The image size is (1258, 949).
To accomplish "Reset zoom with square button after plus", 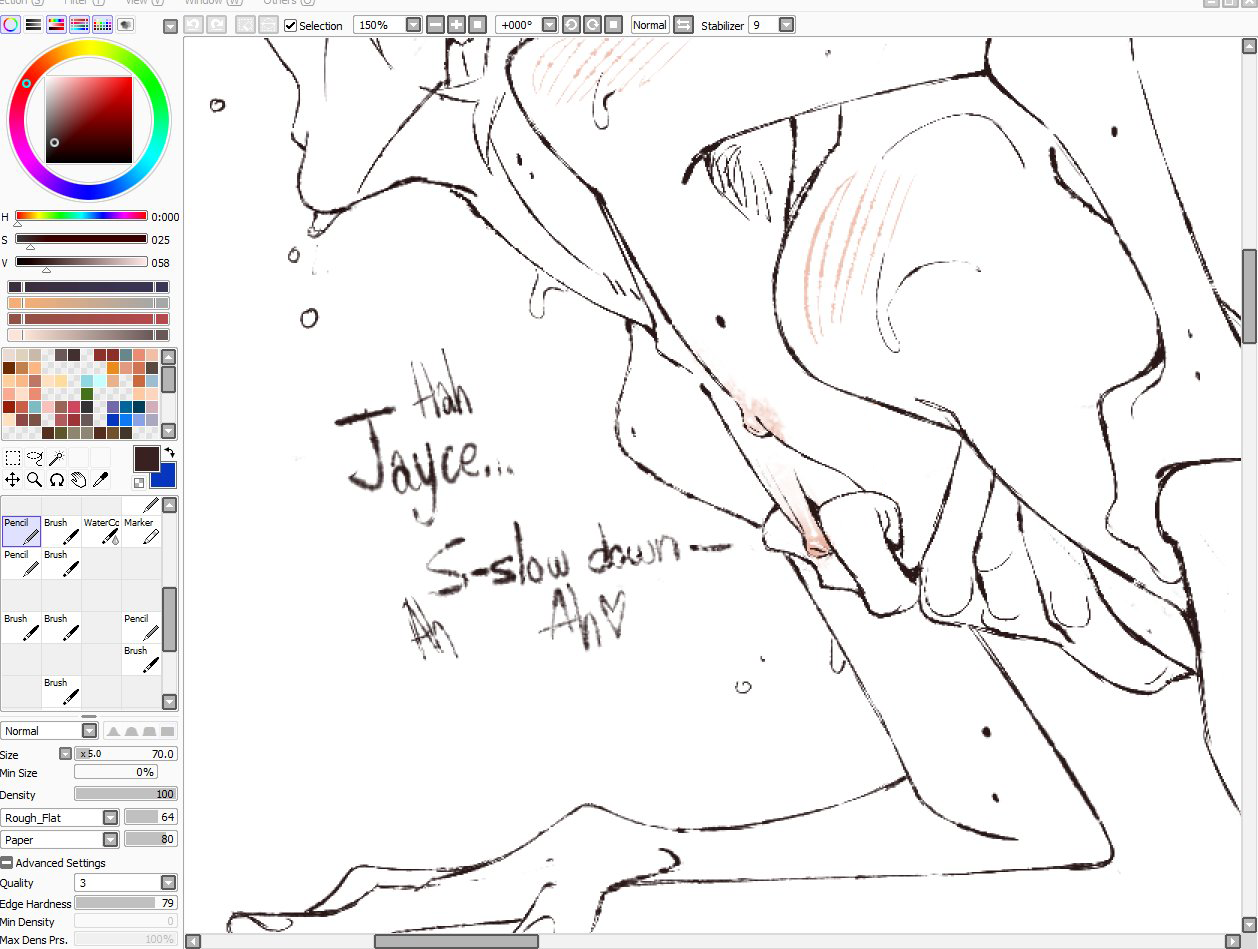I will click(478, 24).
